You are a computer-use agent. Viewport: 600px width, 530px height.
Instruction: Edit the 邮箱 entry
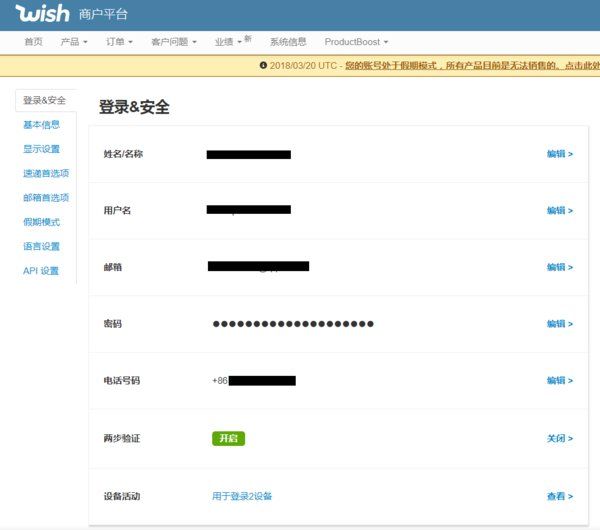point(559,267)
